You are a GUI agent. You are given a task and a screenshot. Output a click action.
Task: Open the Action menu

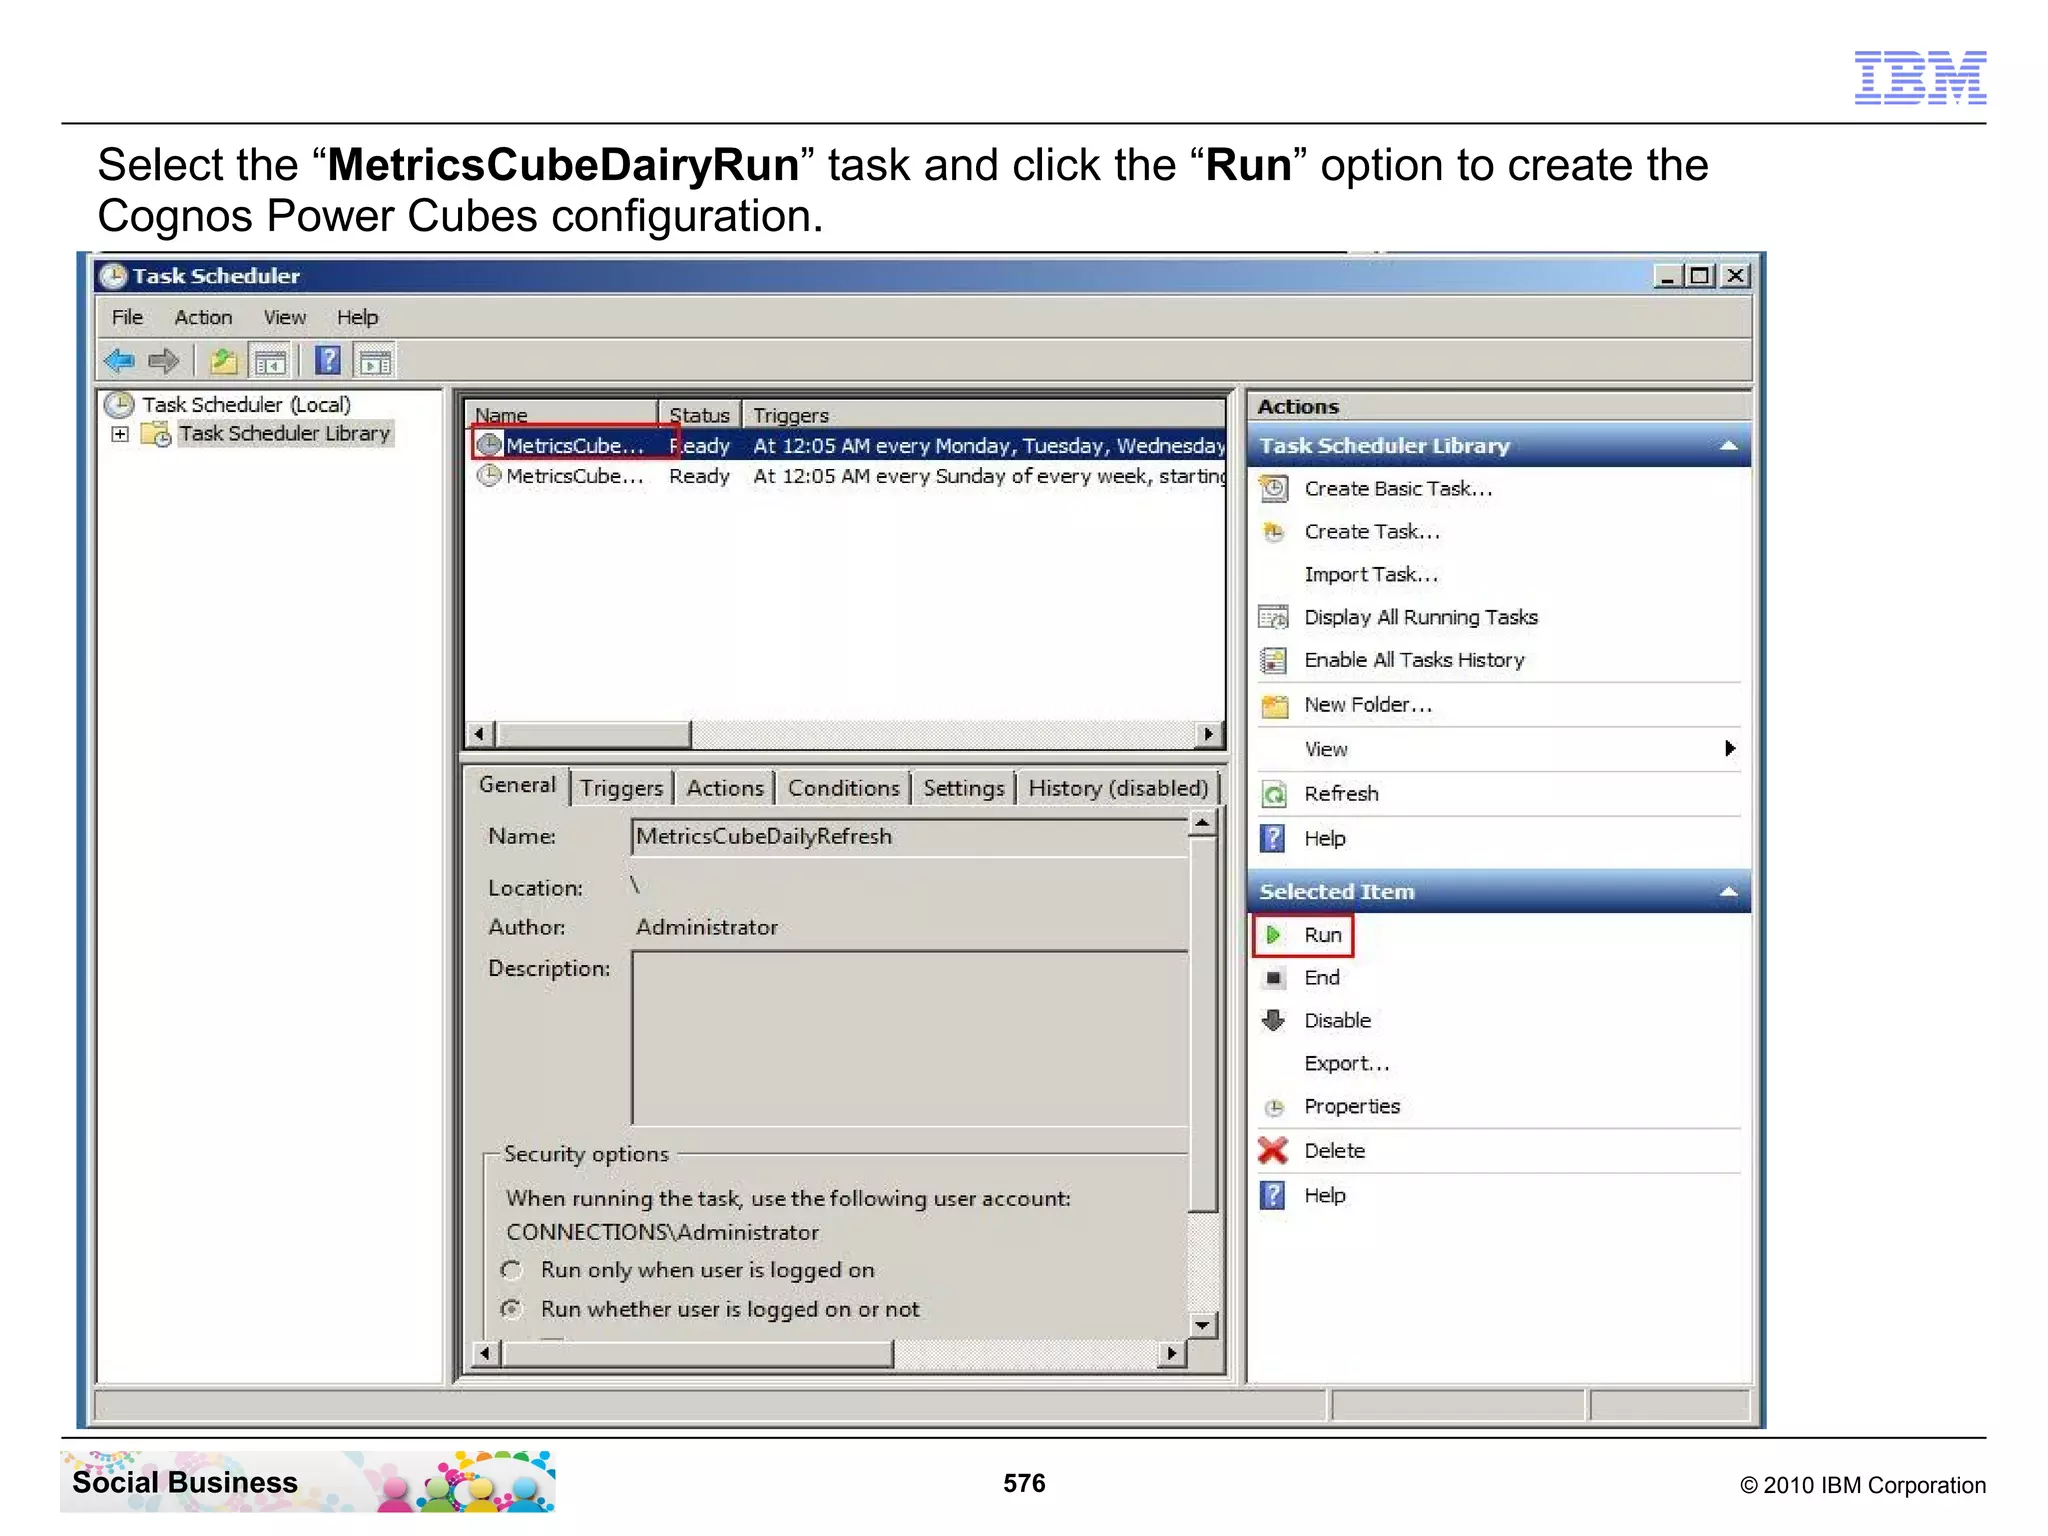pyautogui.click(x=203, y=318)
